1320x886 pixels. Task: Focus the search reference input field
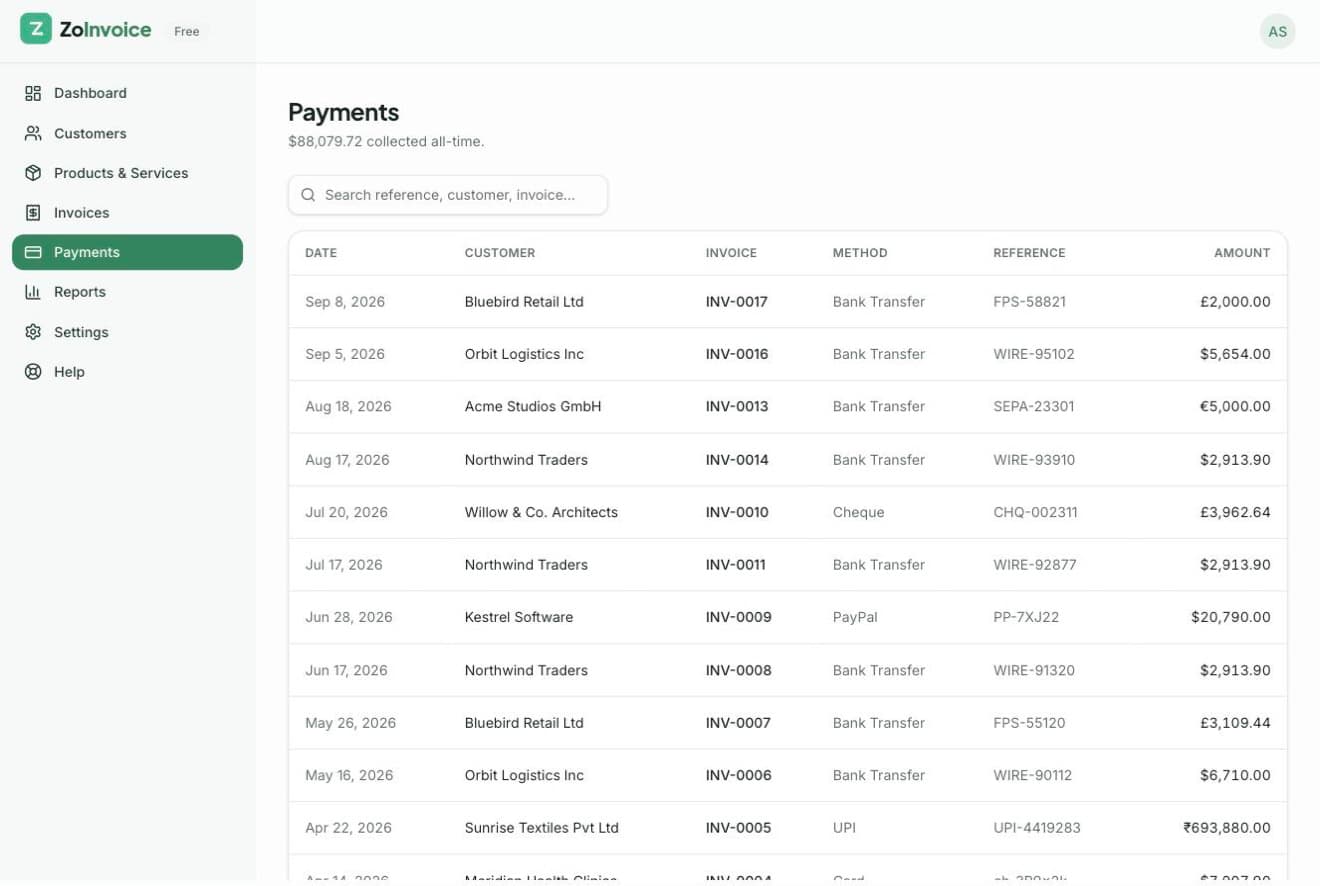448,195
